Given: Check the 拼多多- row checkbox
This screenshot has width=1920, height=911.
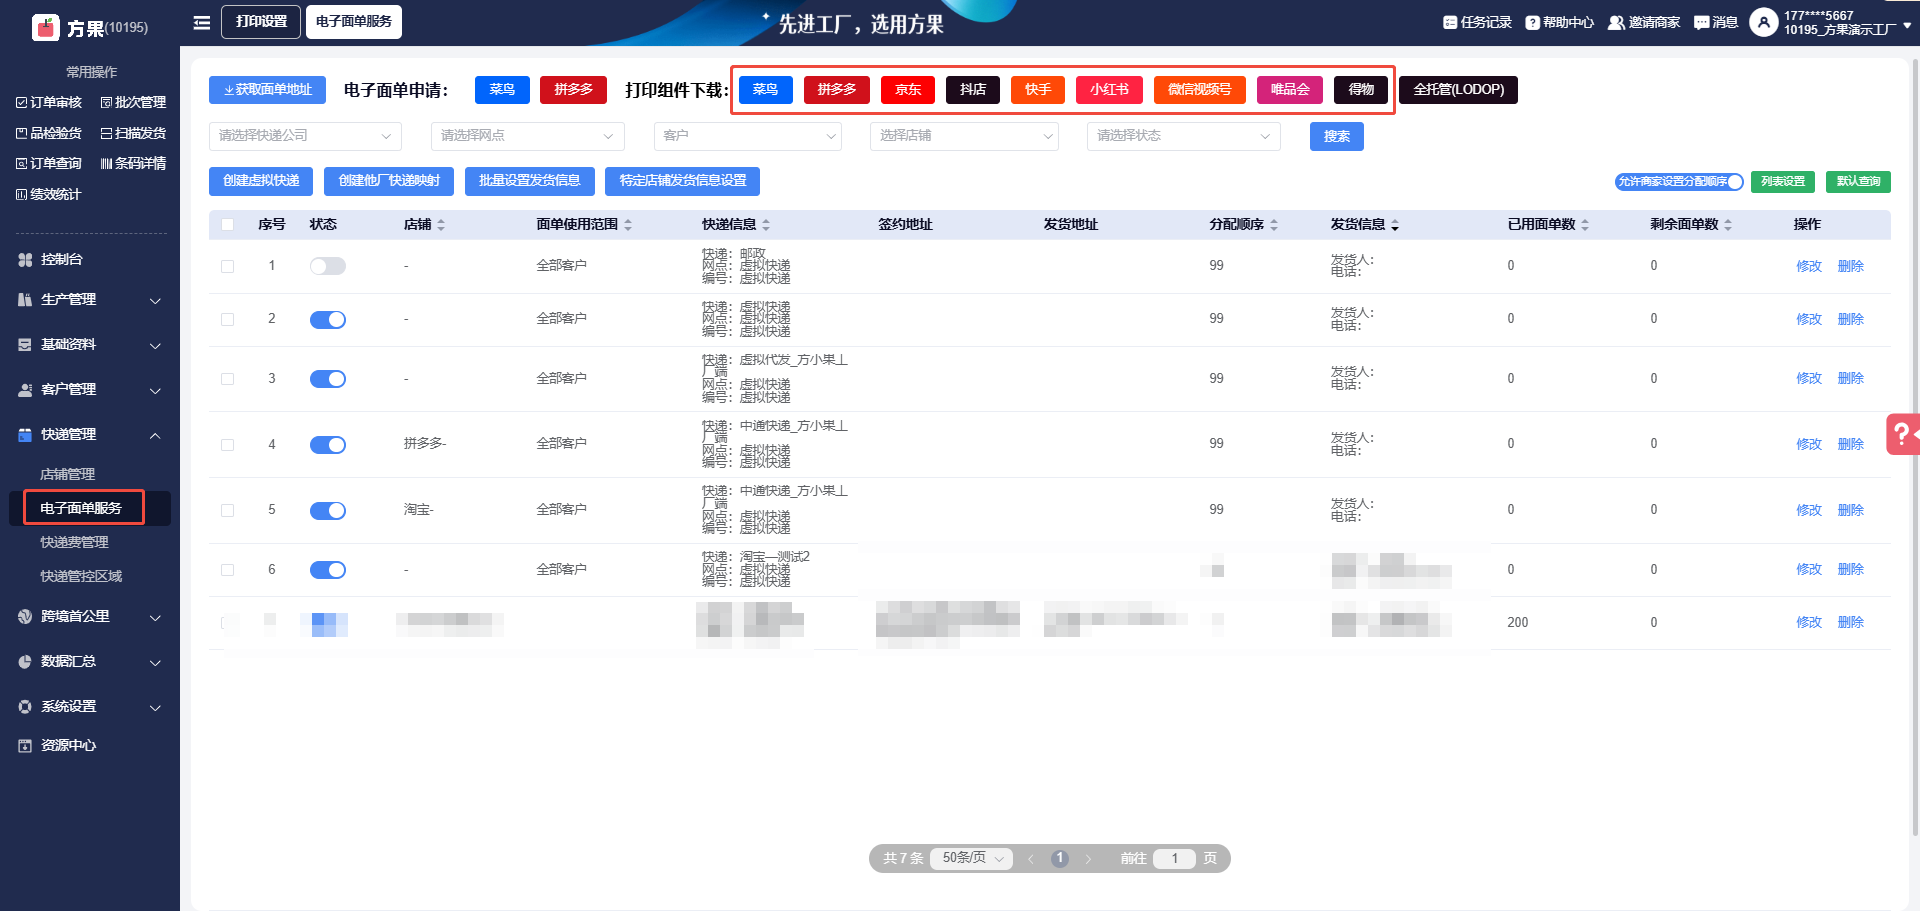Looking at the screenshot, I should coord(227,445).
